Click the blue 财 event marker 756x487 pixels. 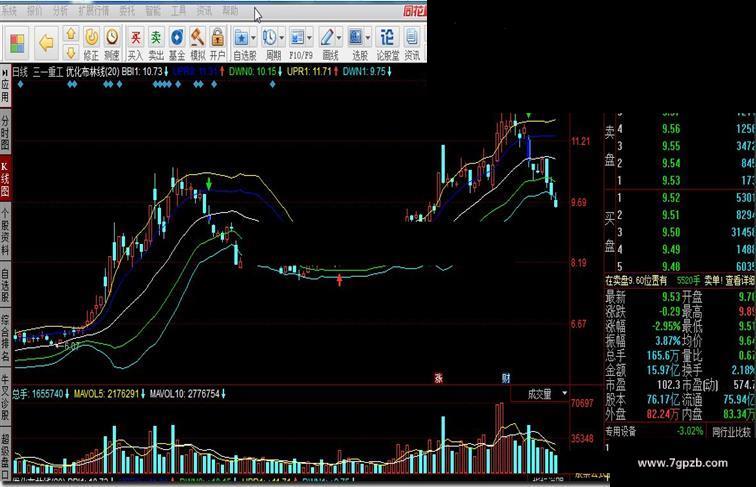tap(505, 379)
